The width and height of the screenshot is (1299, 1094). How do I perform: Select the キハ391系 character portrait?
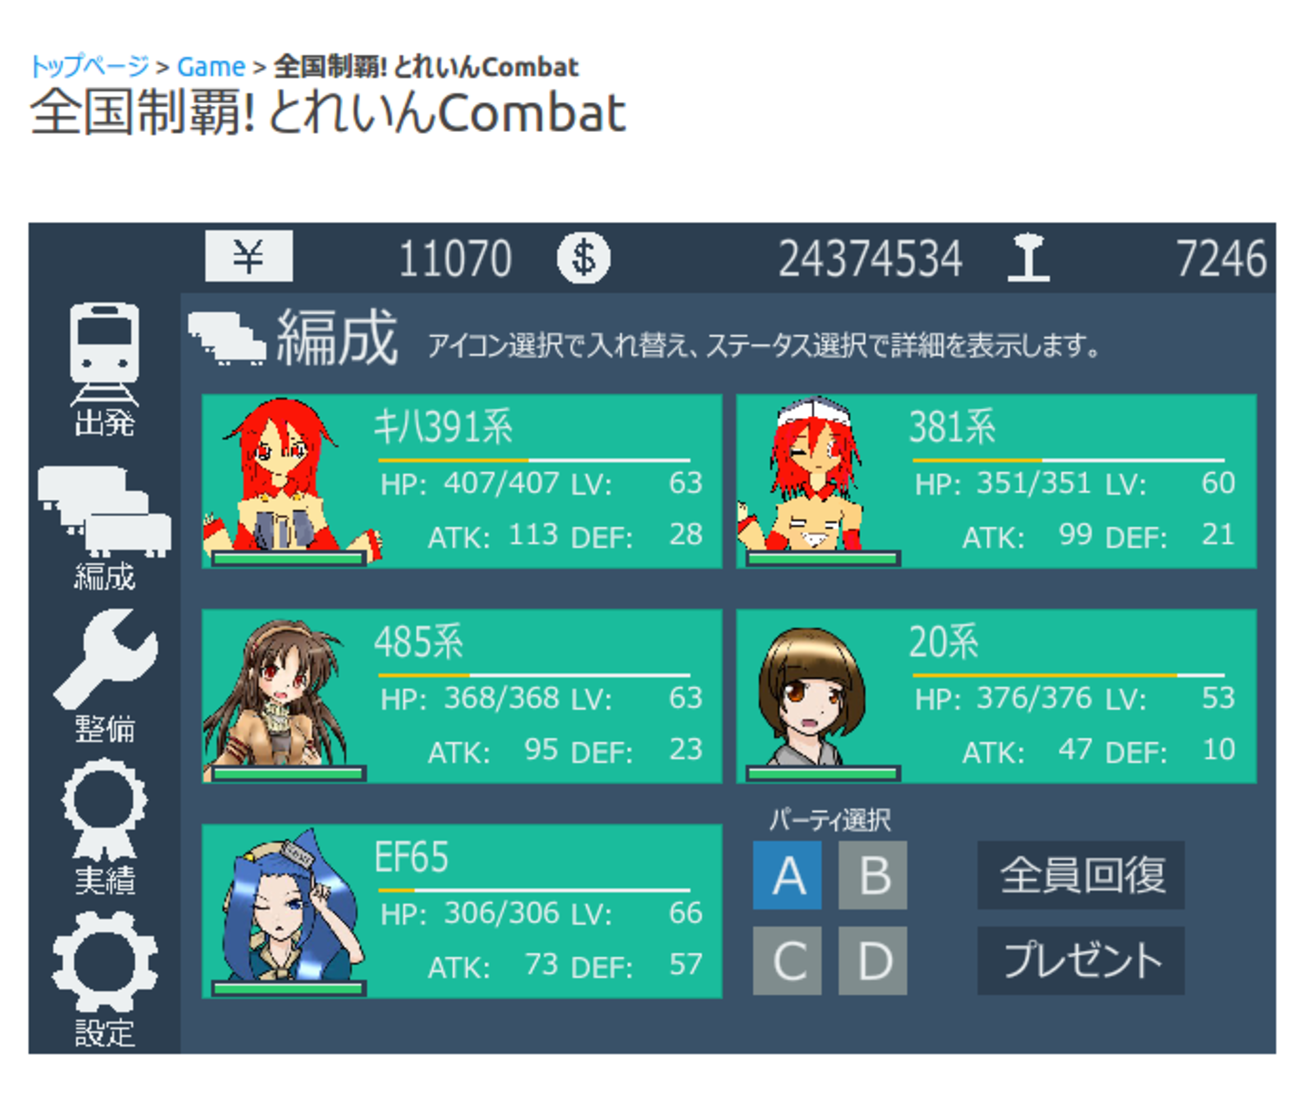pyautogui.click(x=287, y=482)
